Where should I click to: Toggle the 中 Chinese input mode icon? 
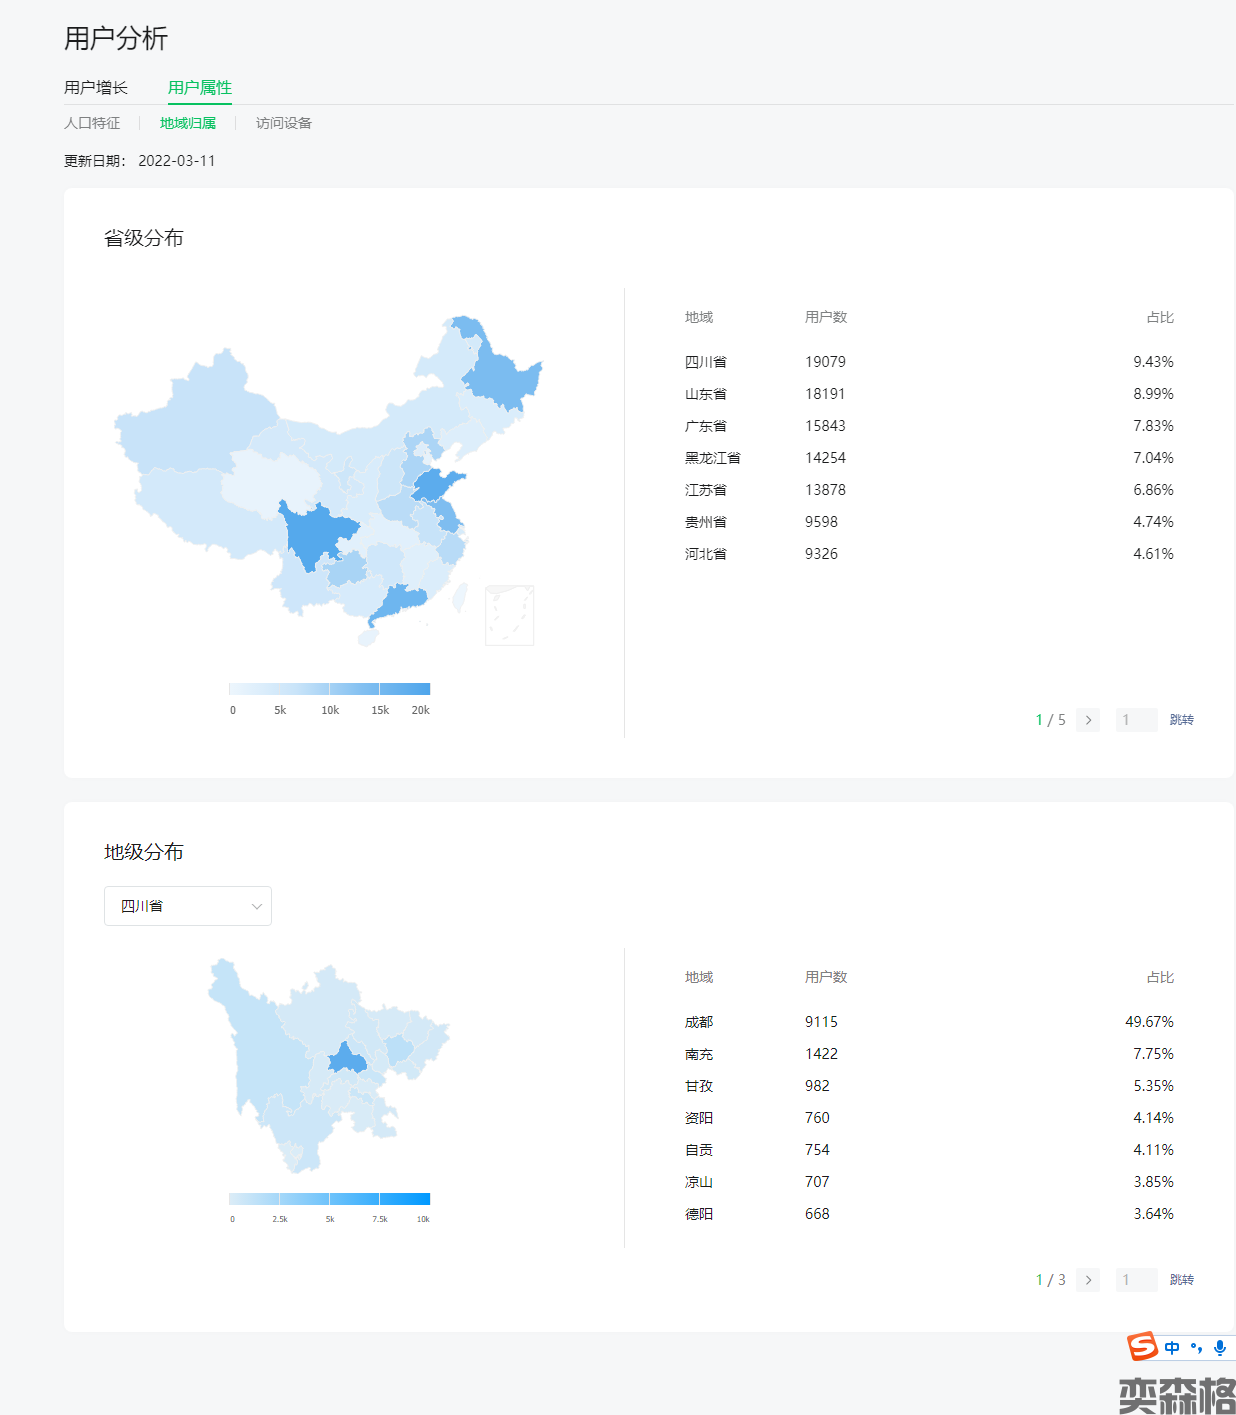[x=1172, y=1348]
